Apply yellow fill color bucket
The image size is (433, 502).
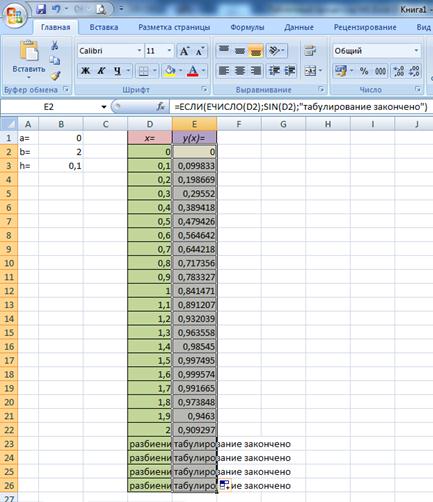coord(170,71)
